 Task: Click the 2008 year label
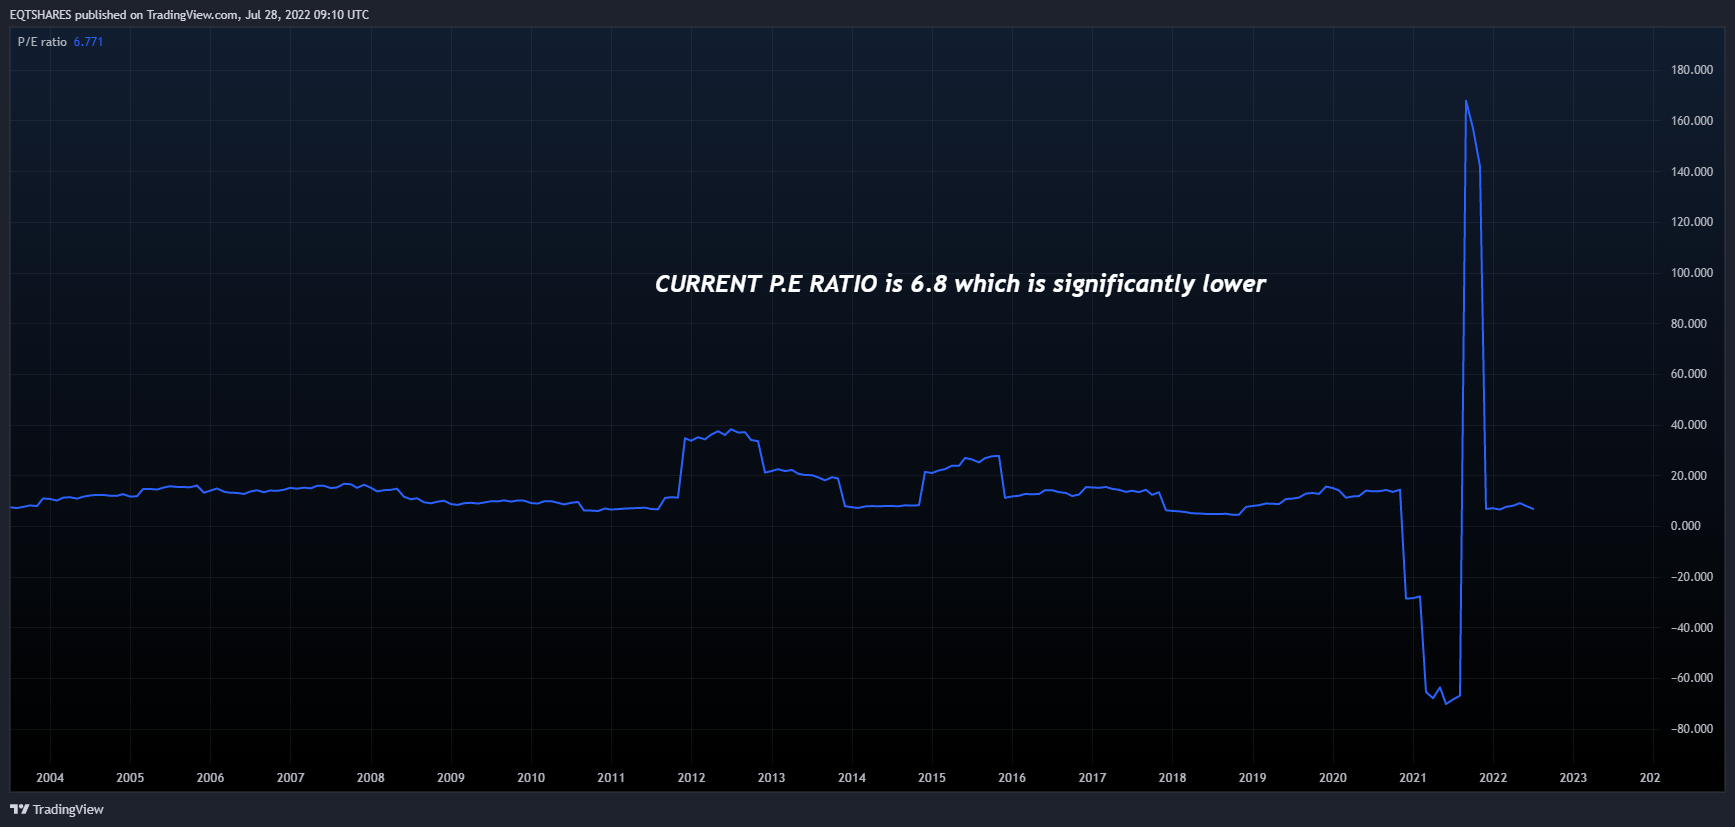click(x=371, y=778)
